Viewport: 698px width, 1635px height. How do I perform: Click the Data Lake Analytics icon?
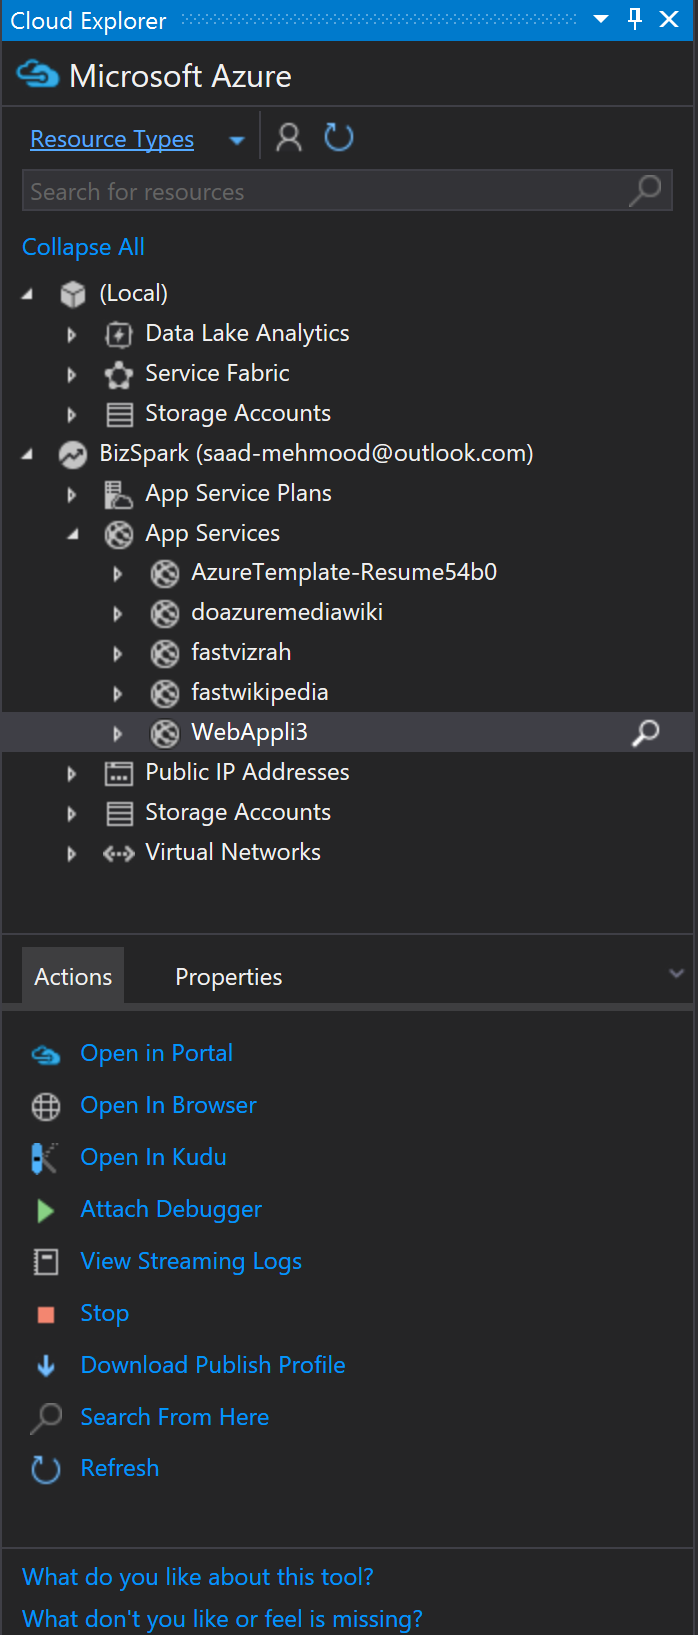tap(119, 334)
